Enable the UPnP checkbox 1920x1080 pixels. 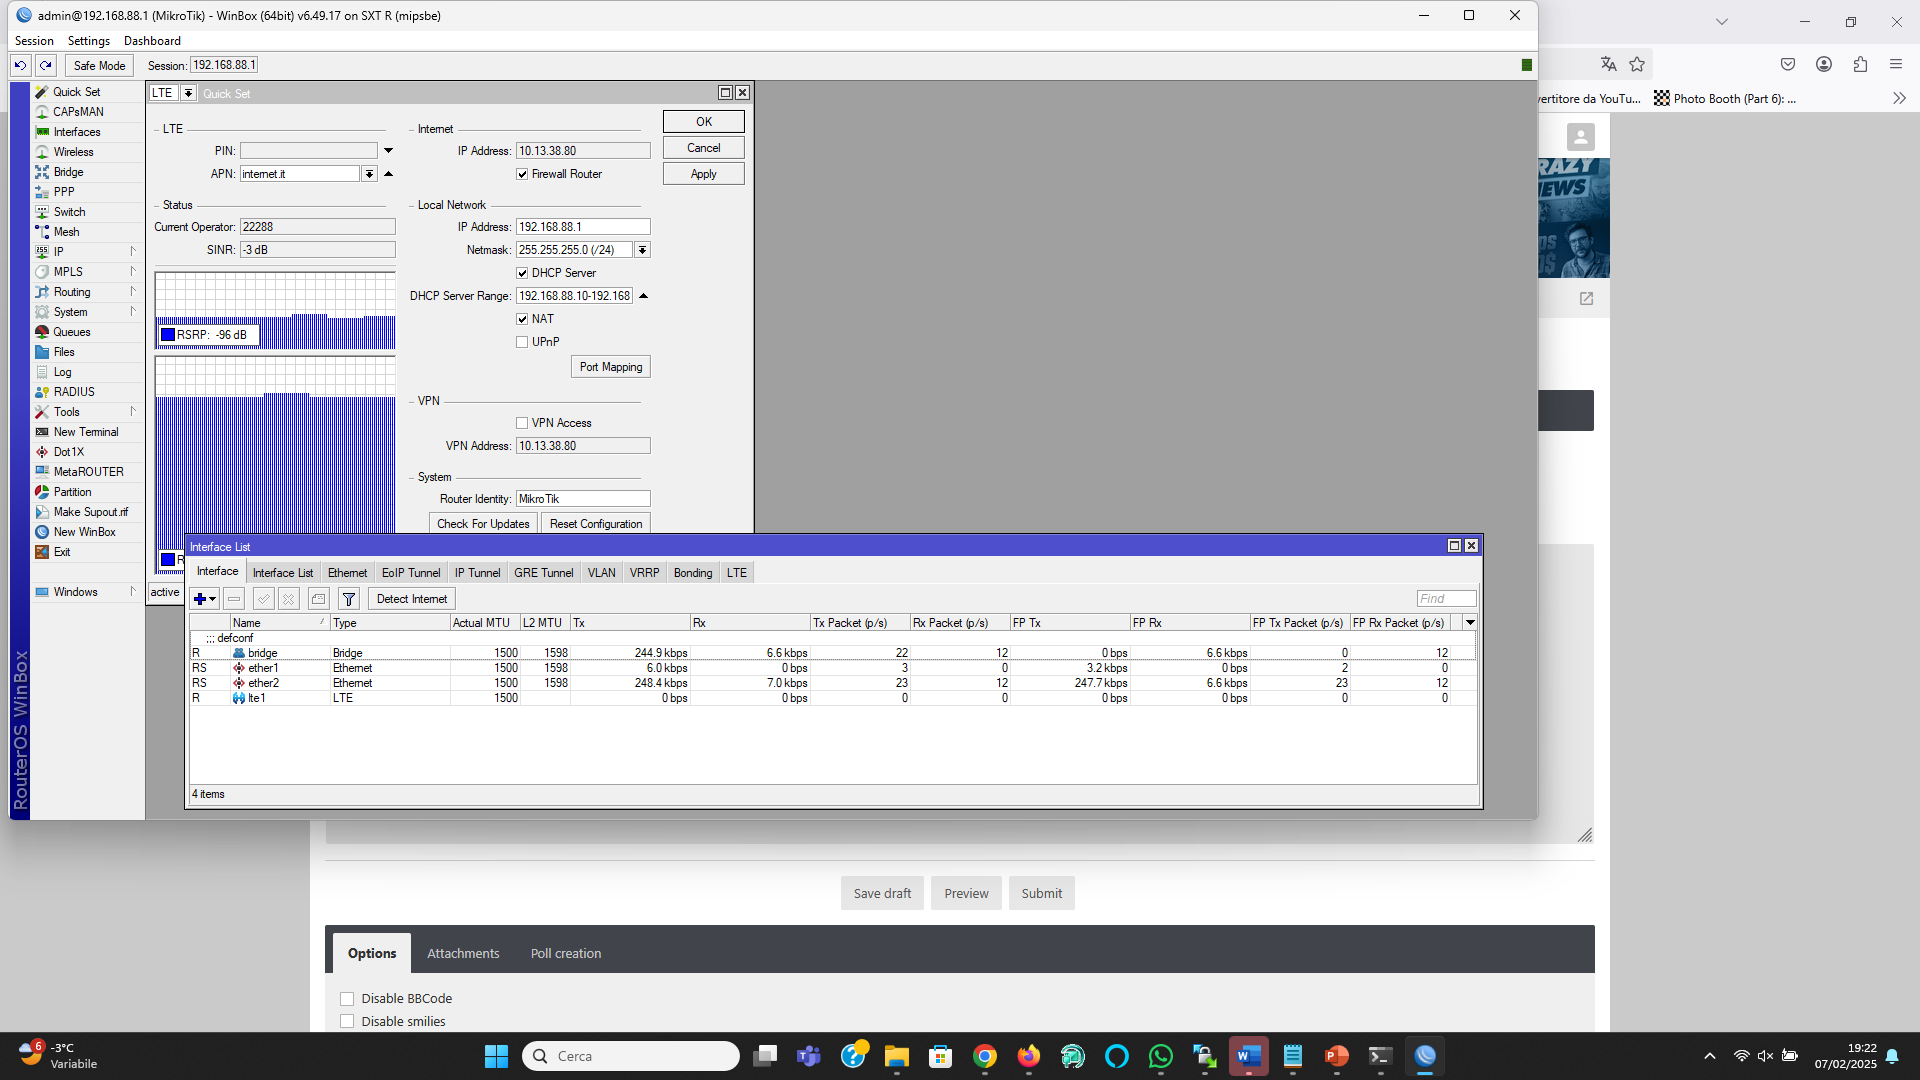point(522,342)
